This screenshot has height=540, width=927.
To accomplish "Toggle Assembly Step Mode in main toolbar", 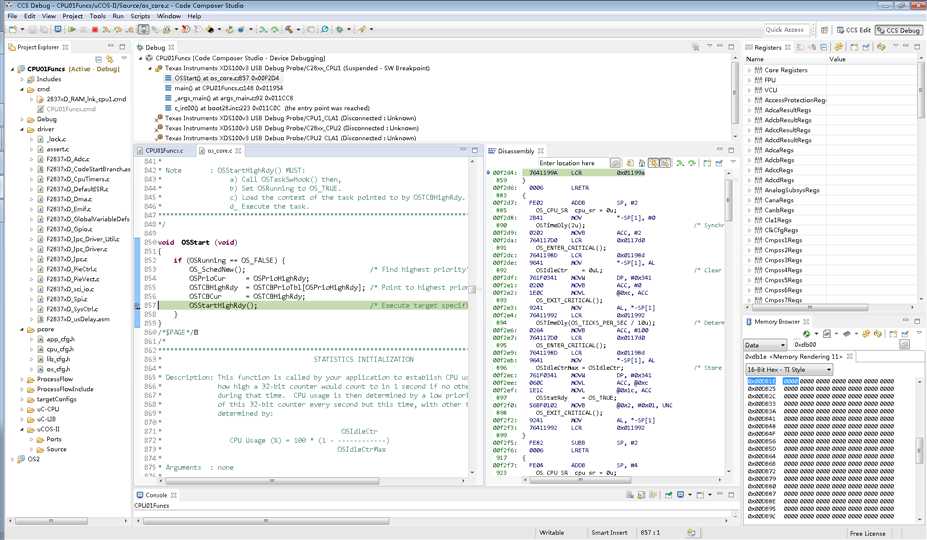I will [x=143, y=29].
